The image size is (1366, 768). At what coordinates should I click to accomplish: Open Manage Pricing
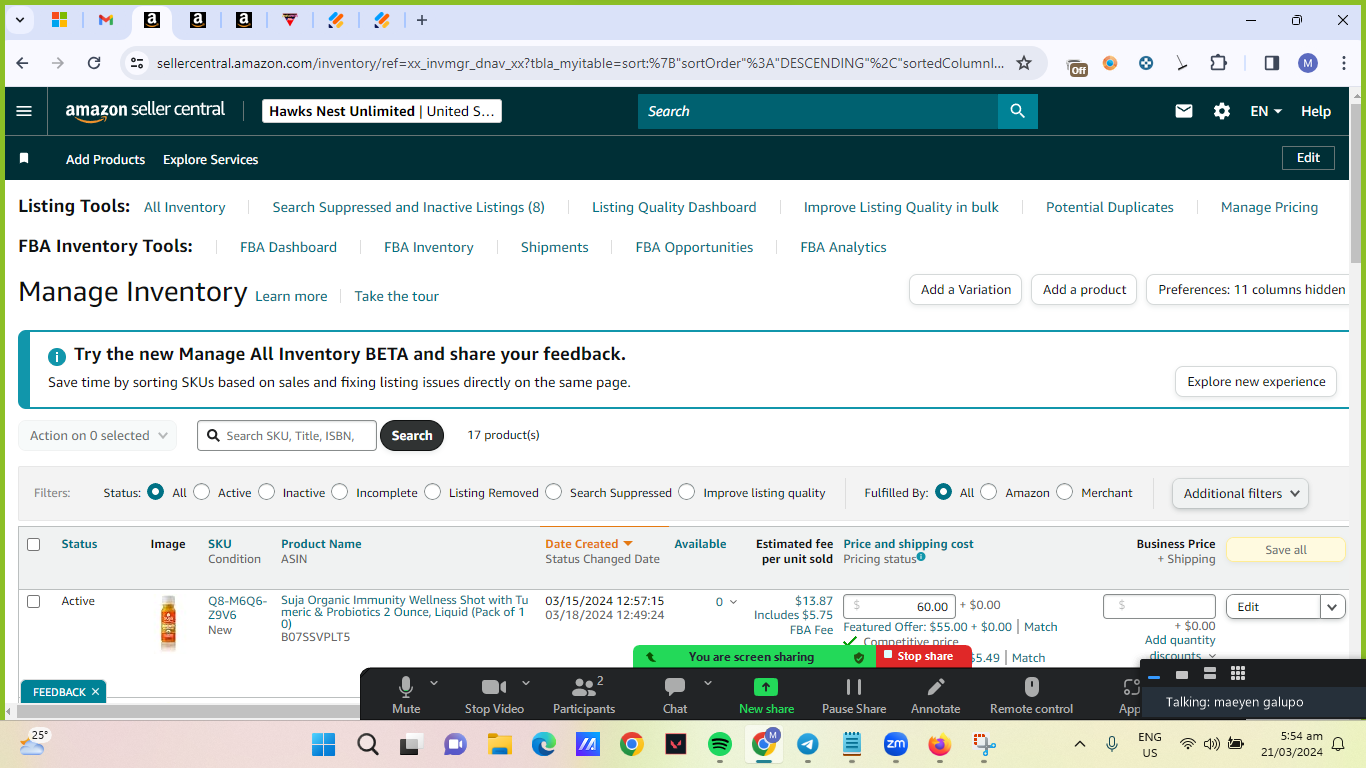1269,207
